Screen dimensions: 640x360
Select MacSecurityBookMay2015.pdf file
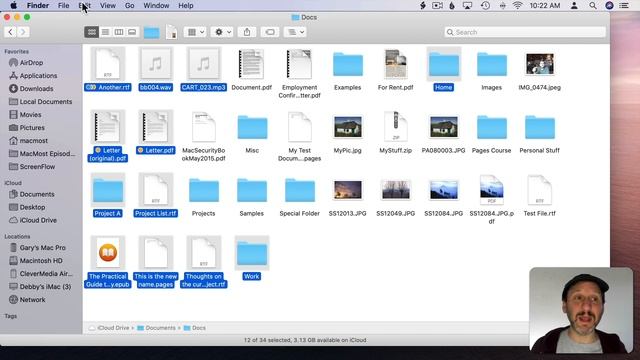pyautogui.click(x=204, y=127)
